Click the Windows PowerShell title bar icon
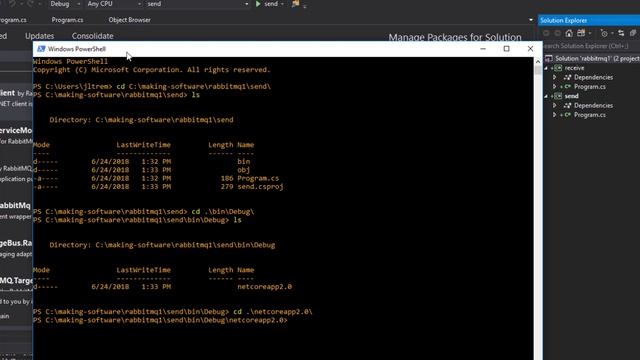Viewport: 640px width, 360px height. [41, 49]
